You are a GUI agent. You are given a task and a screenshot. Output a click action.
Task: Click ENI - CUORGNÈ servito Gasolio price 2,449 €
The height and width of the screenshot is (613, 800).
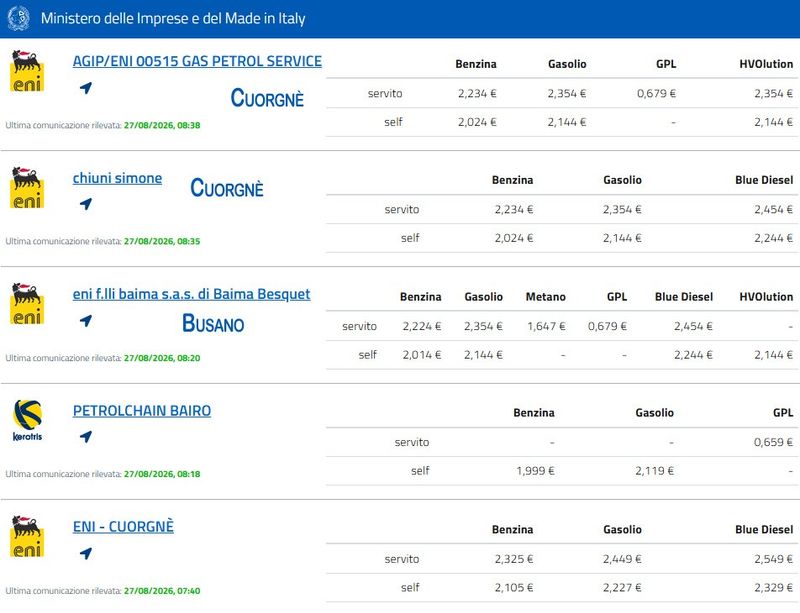point(622,559)
